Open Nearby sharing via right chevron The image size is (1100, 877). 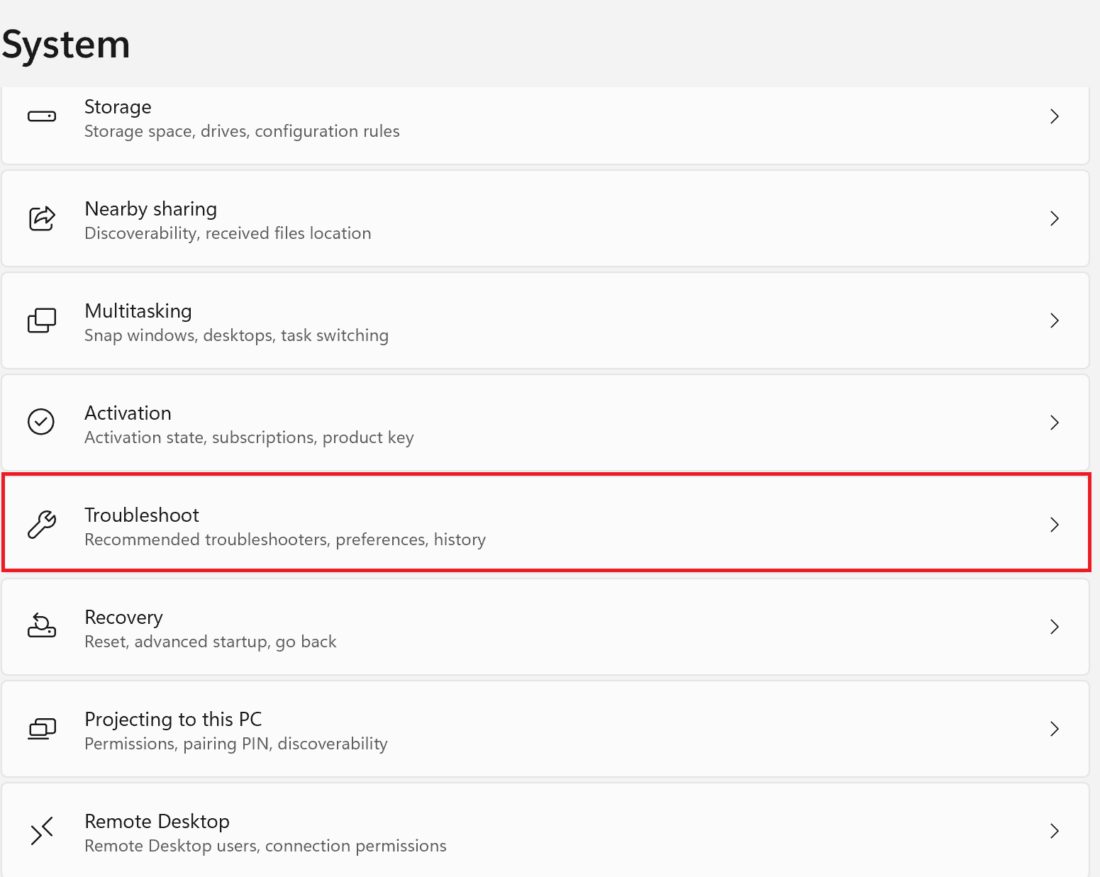point(1054,219)
